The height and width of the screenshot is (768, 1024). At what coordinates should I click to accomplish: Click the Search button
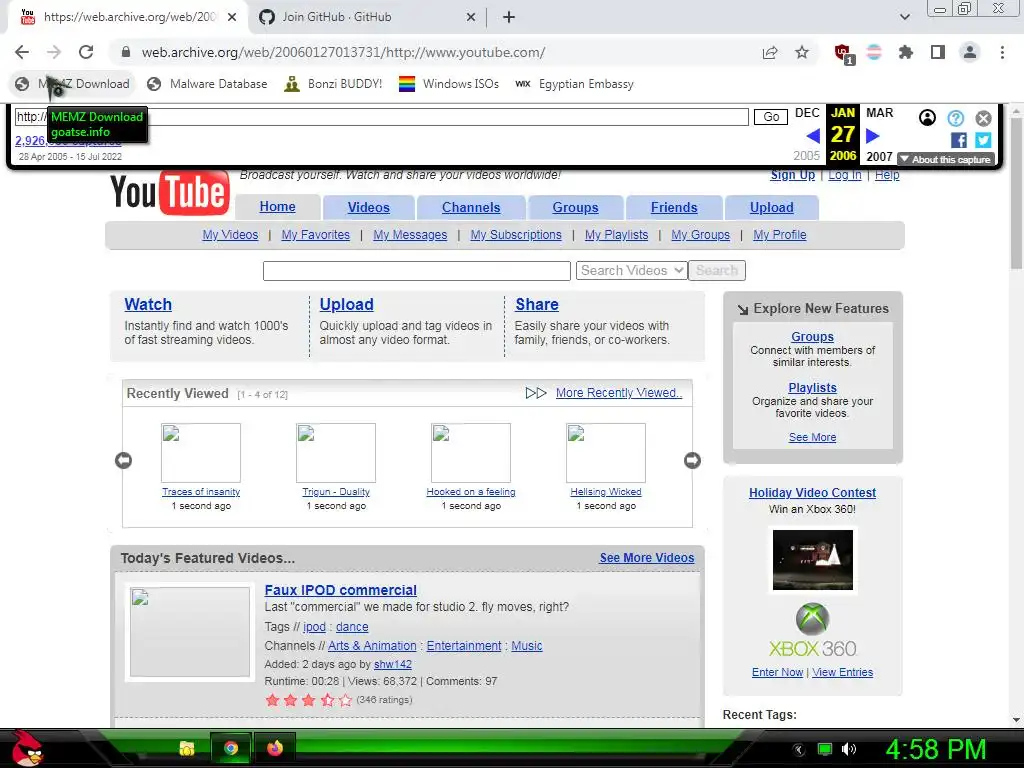717,270
